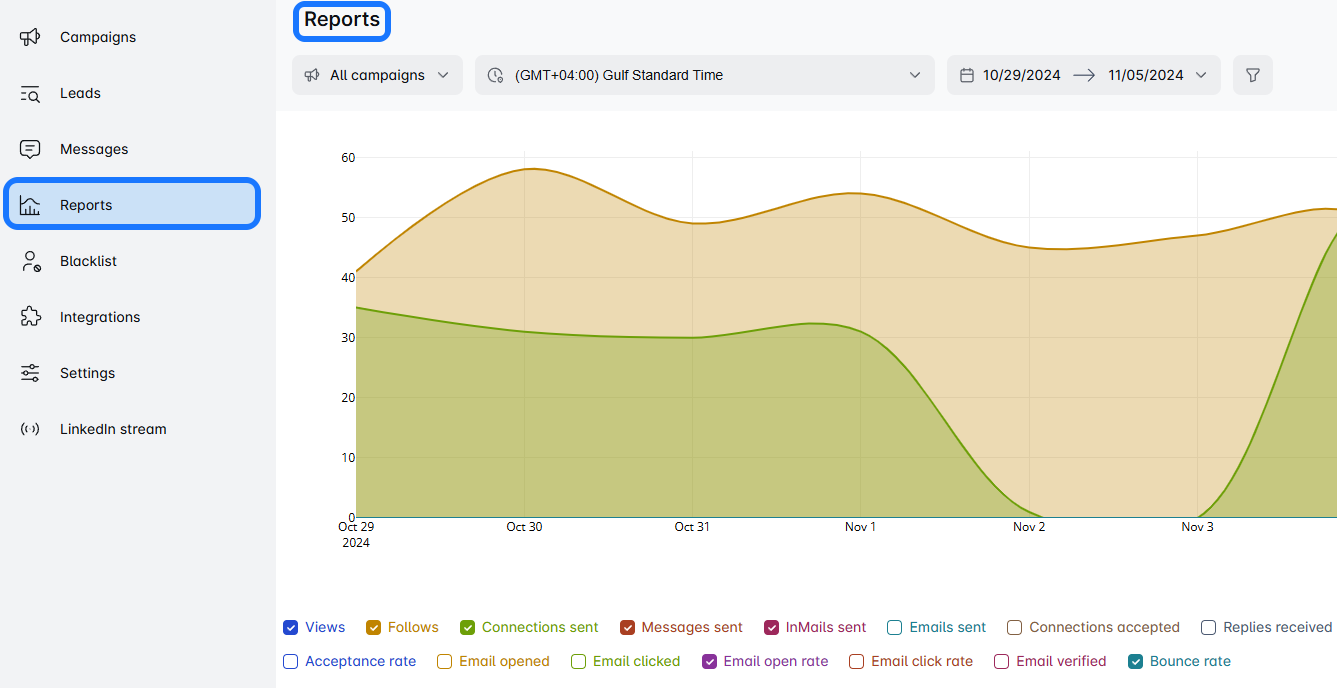The height and width of the screenshot is (688, 1337).
Task: Click the start date 10/29/2024 field
Action: coord(1021,75)
